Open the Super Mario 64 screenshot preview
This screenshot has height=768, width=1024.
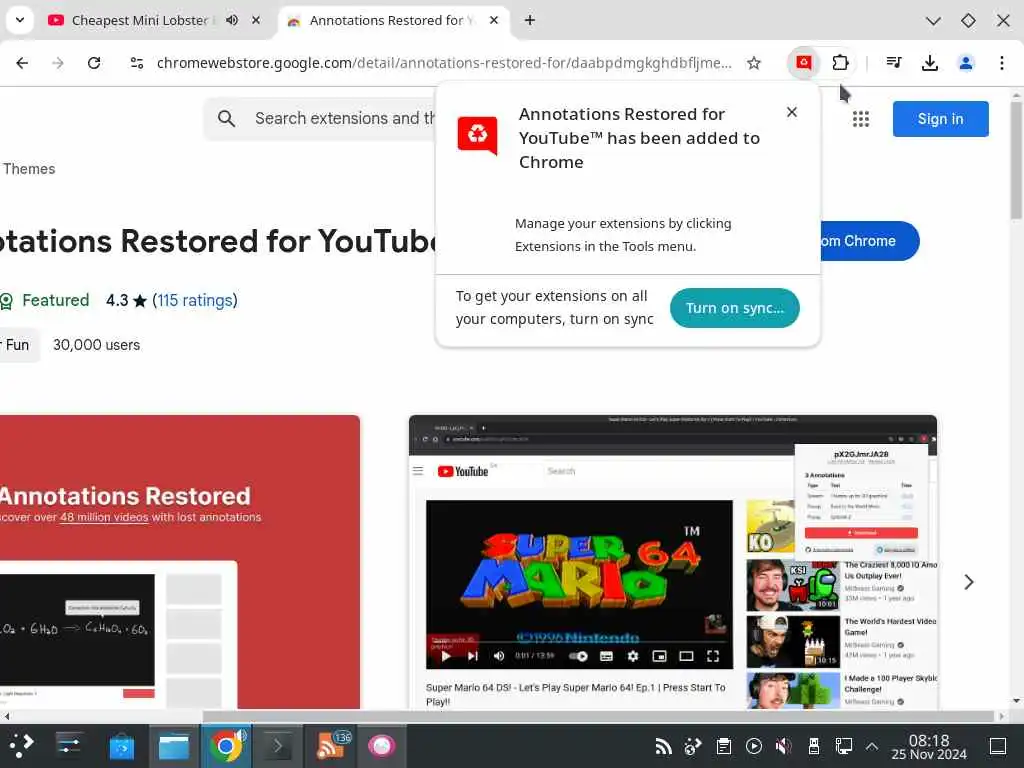point(673,562)
